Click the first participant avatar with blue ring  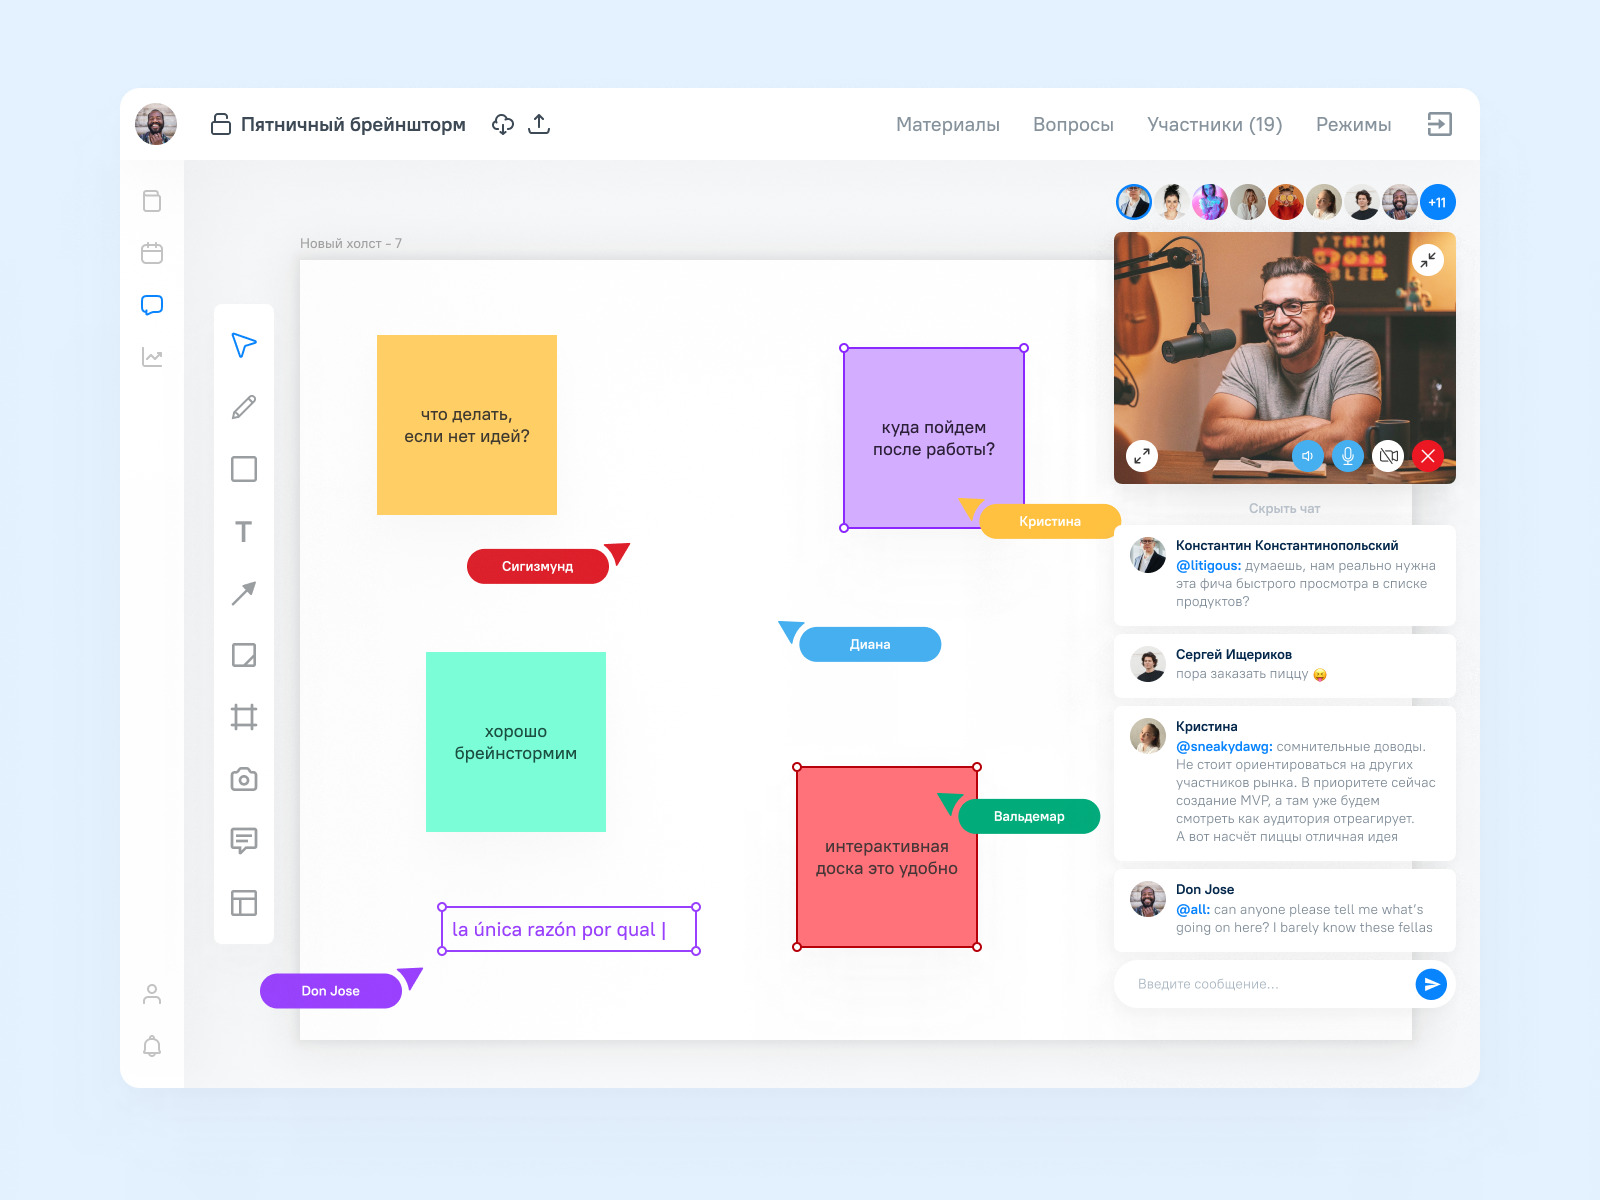click(x=1134, y=202)
